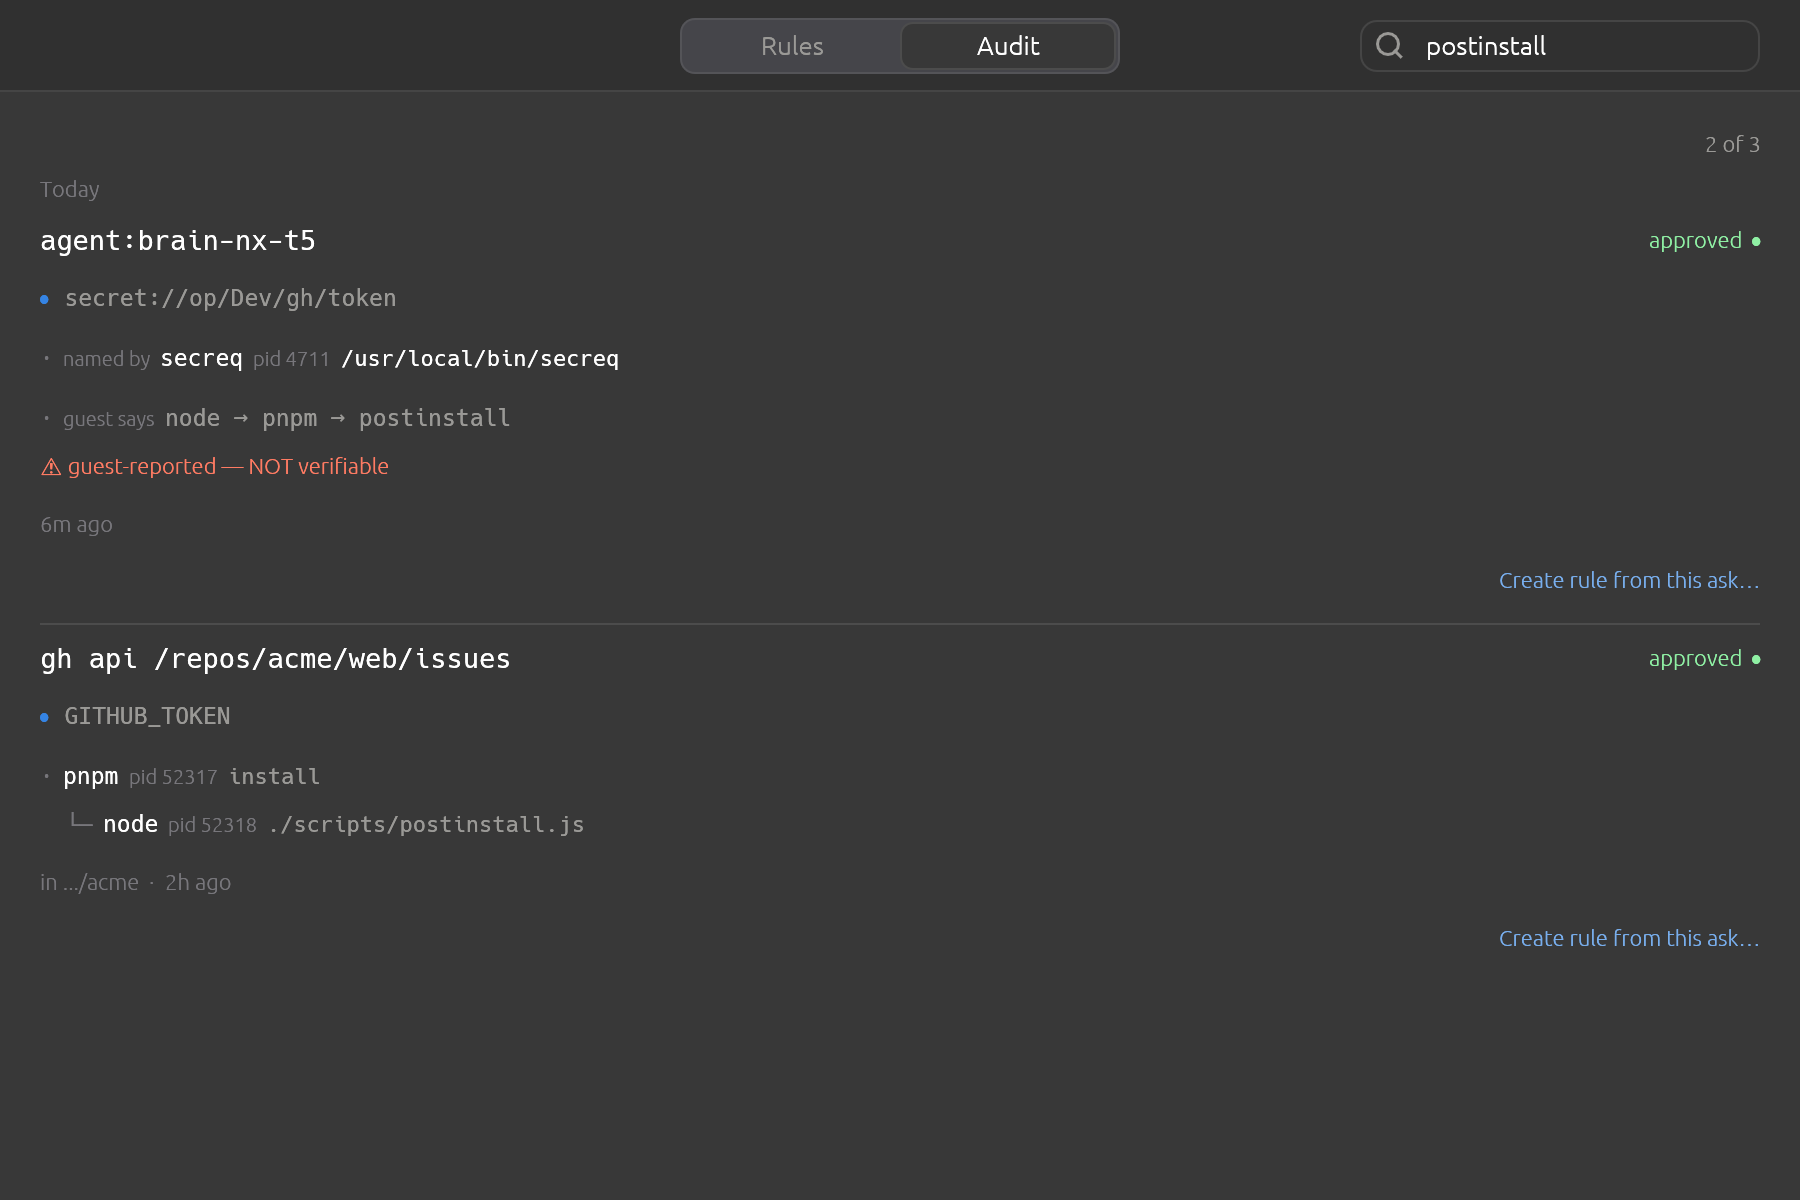
Task: Click 'guest-reported — NOT verifiable' warning
Action: [x=228, y=466]
